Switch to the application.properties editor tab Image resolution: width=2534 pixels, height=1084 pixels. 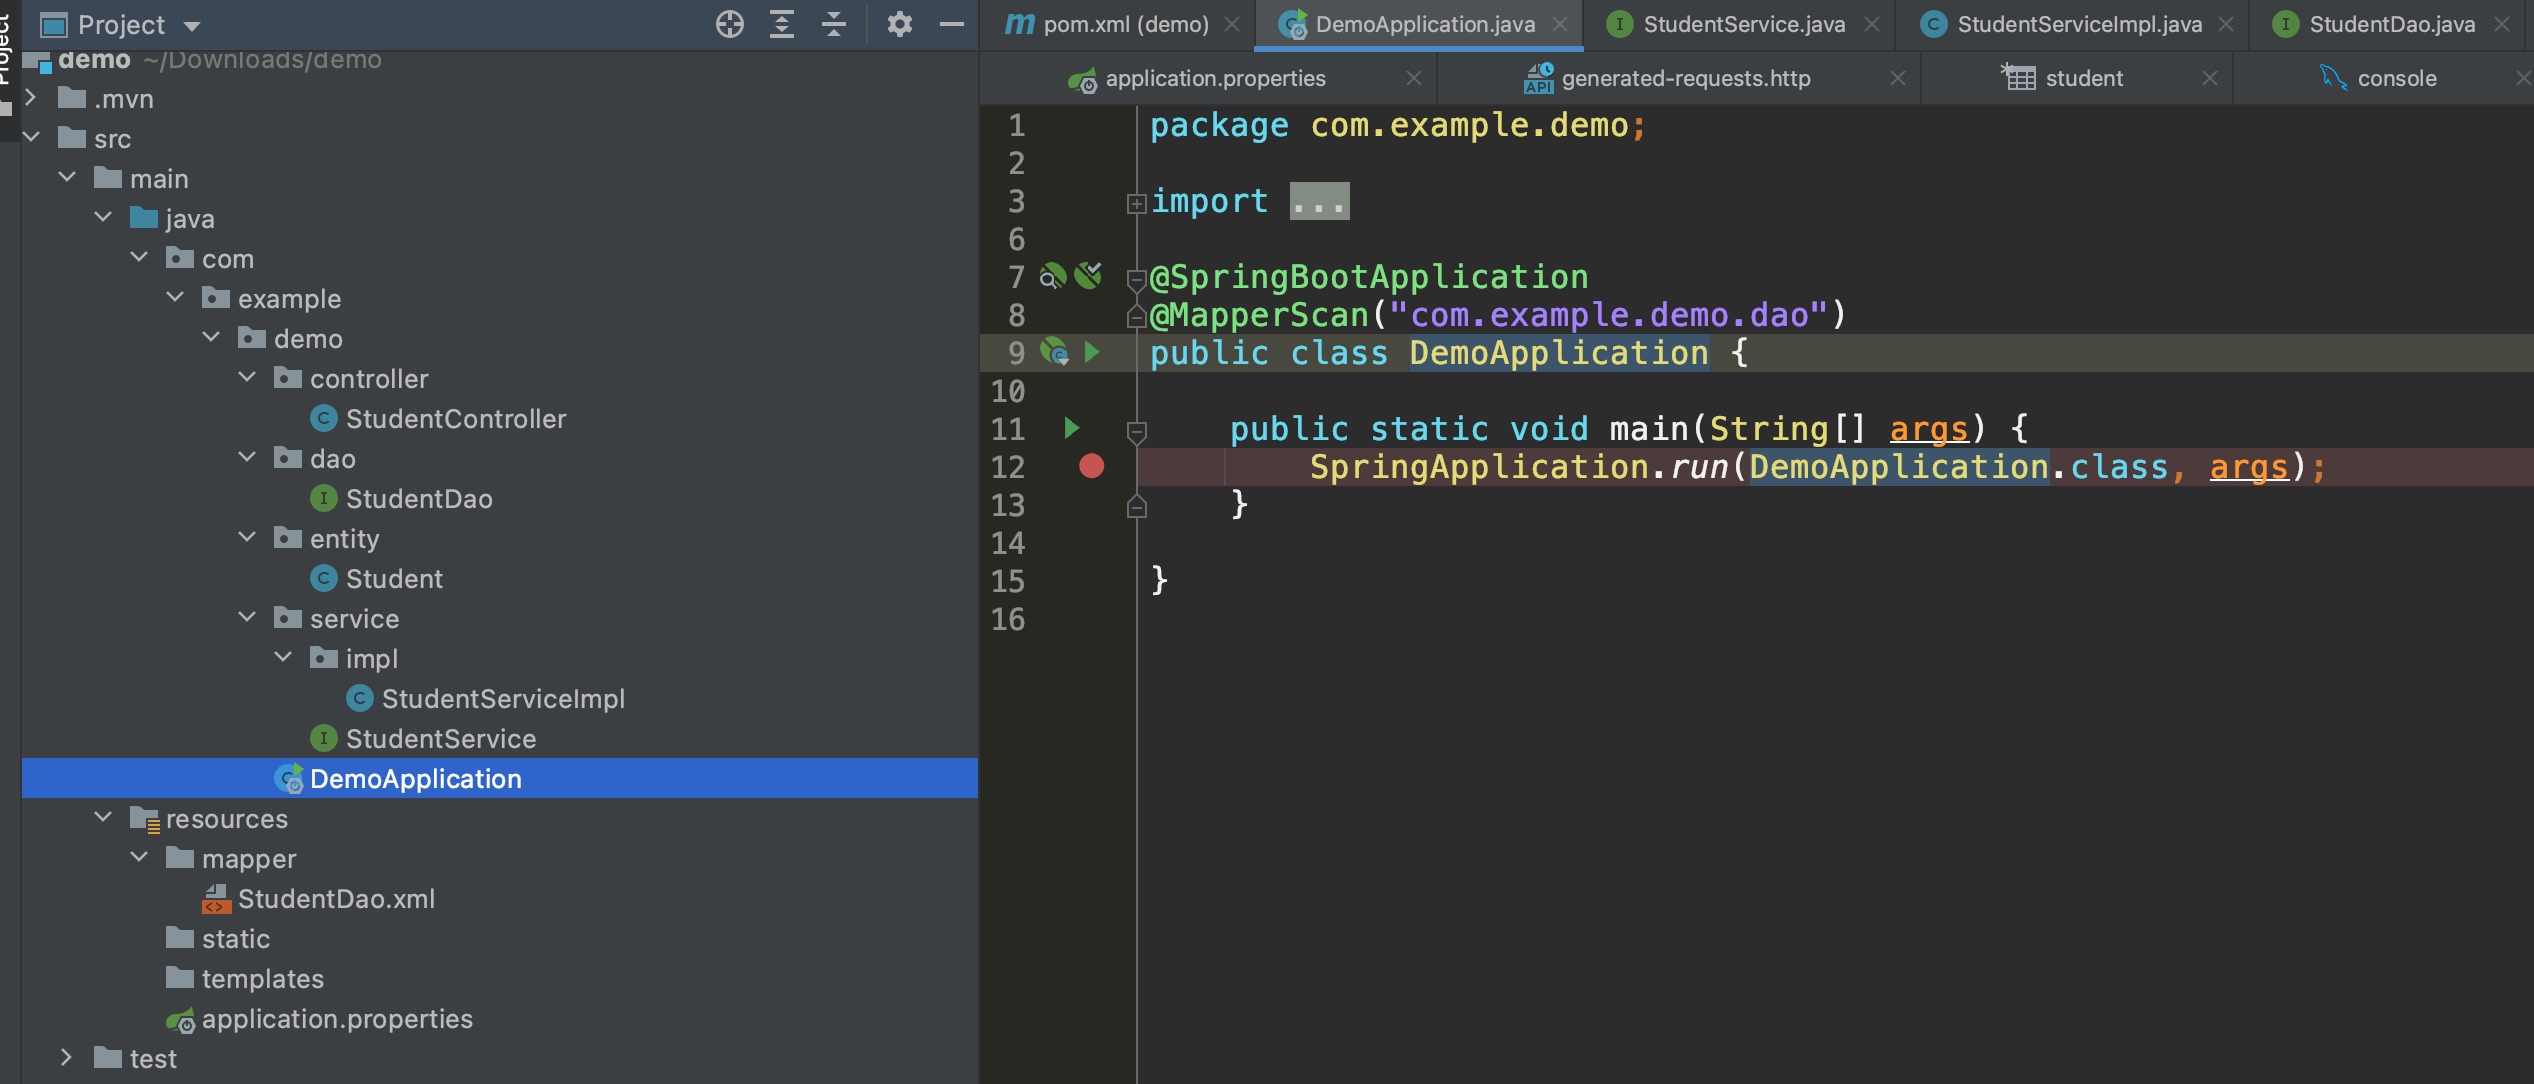pyautogui.click(x=1214, y=78)
